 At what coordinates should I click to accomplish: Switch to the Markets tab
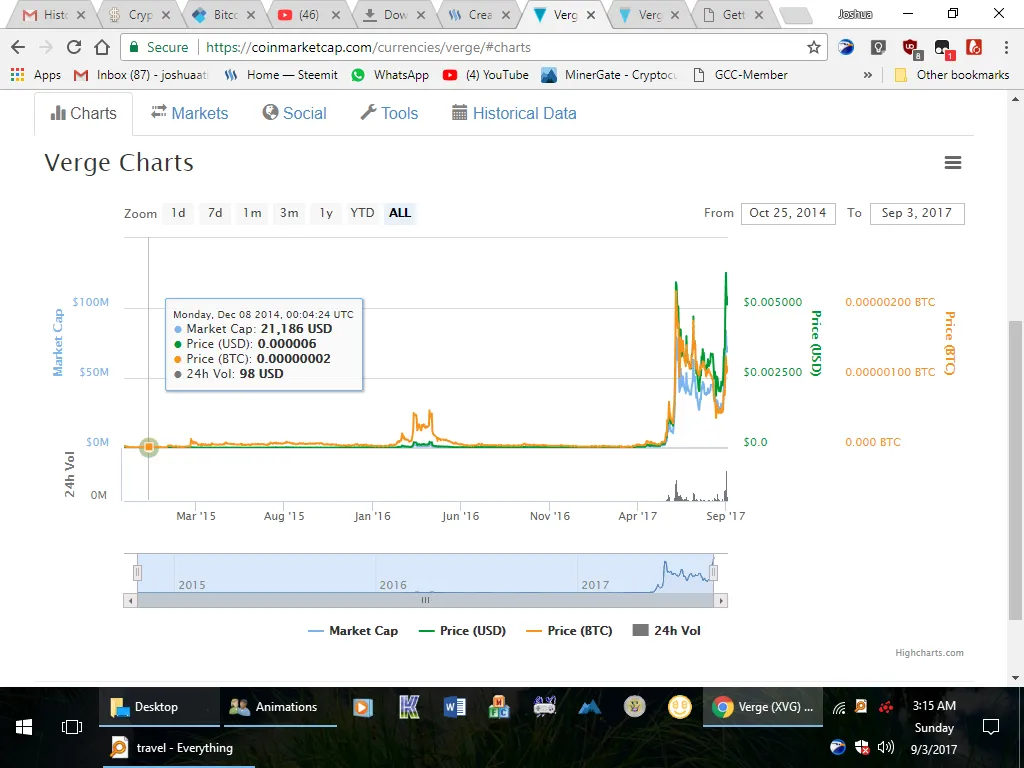pyautogui.click(x=189, y=113)
